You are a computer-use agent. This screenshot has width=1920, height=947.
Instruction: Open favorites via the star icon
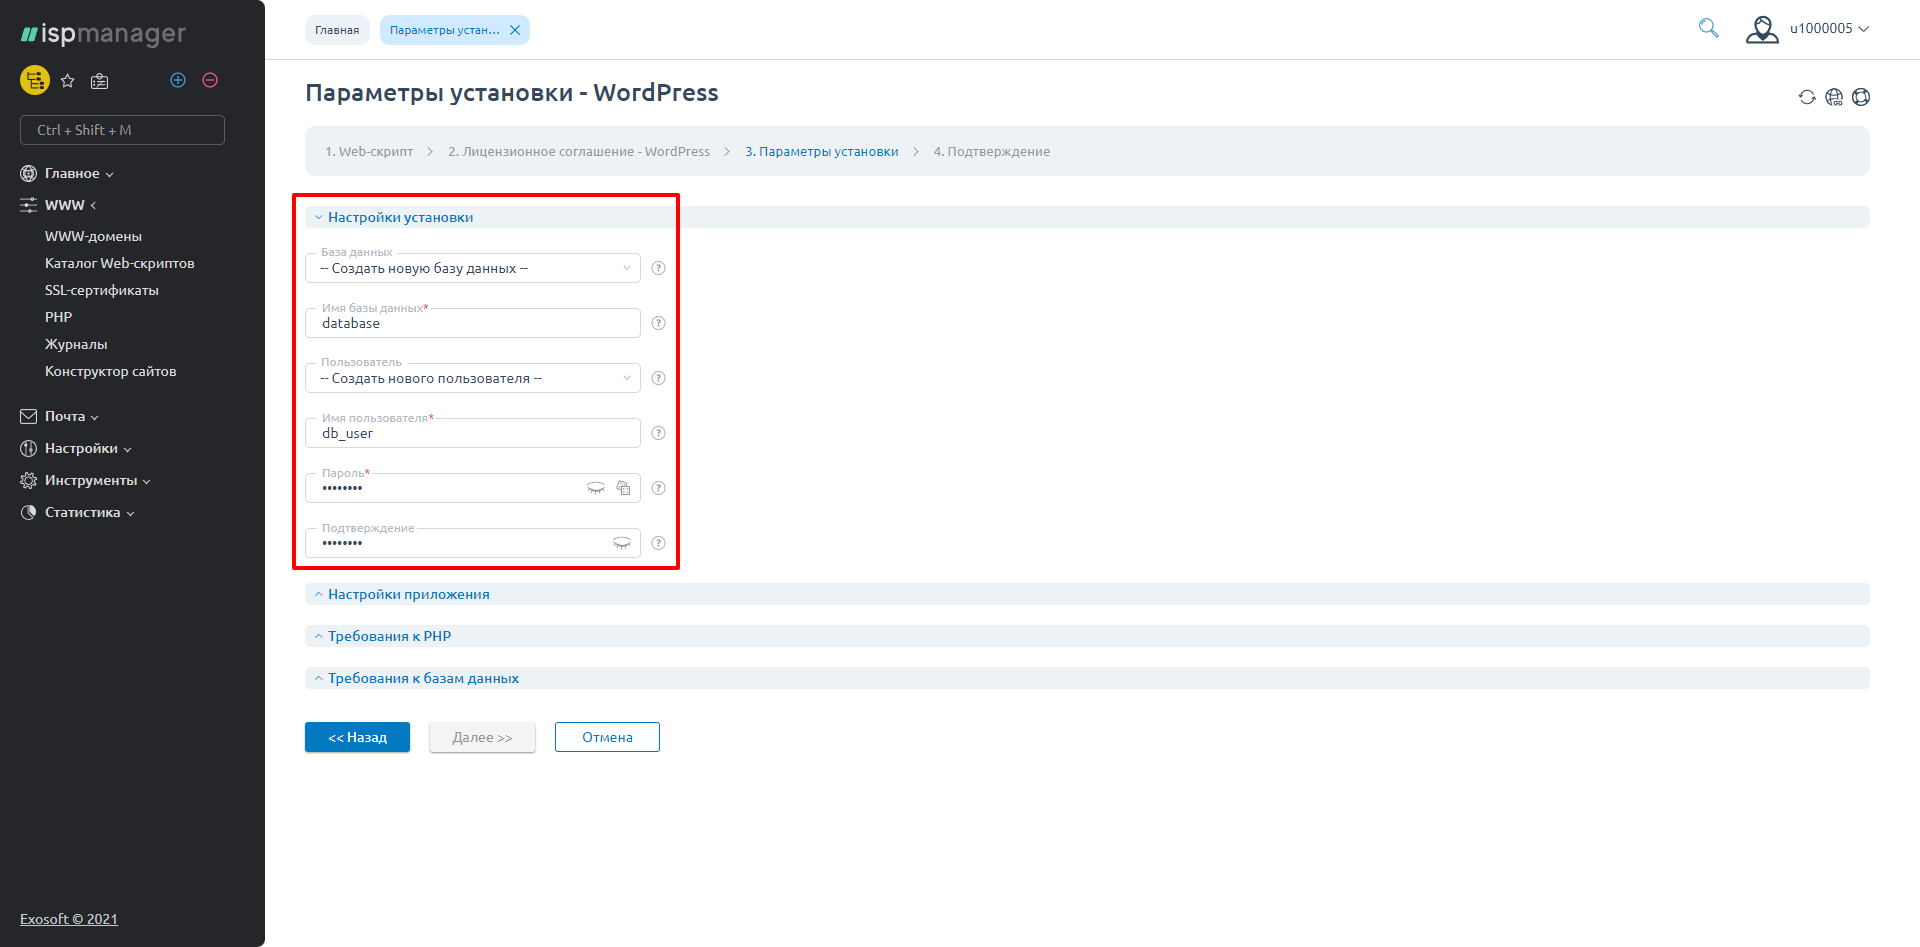click(x=68, y=81)
